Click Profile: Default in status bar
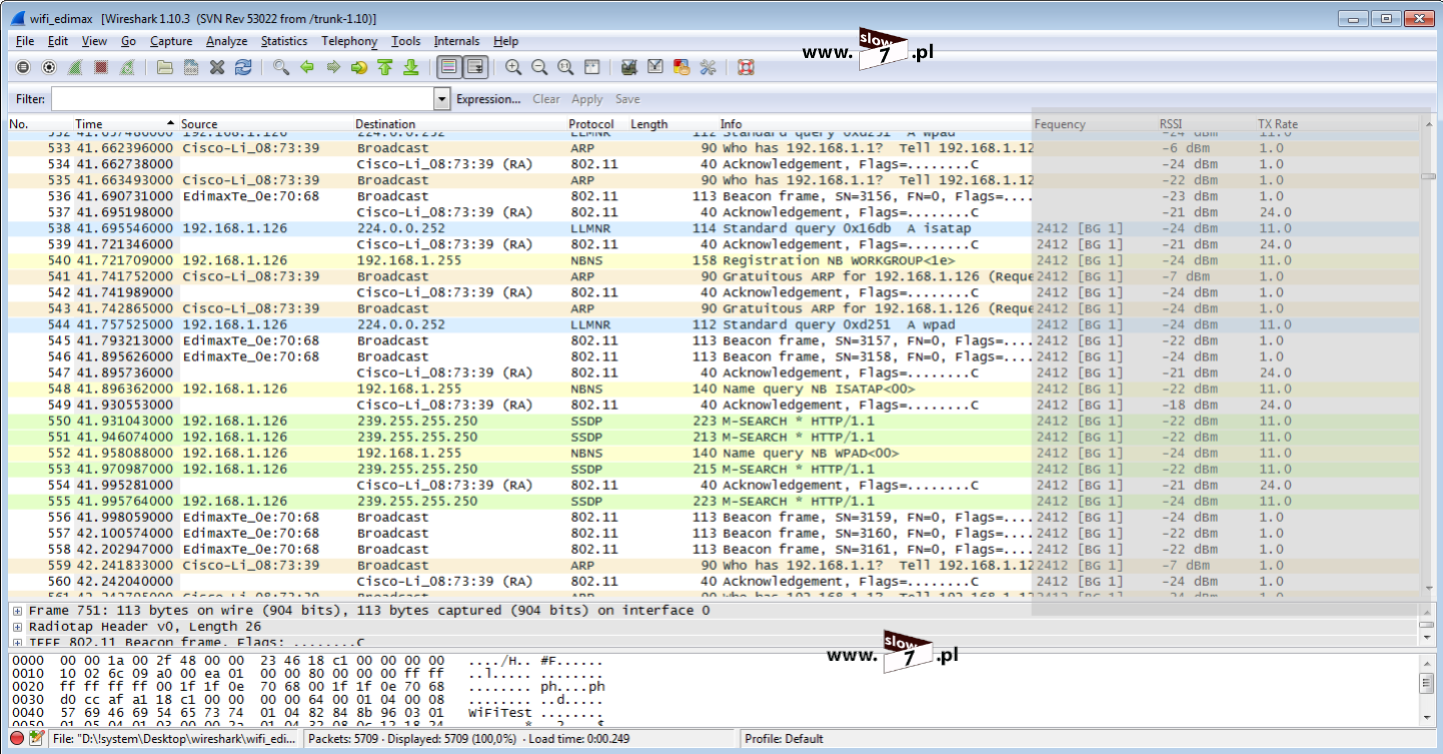This screenshot has height=754, width=1443. click(x=783, y=739)
